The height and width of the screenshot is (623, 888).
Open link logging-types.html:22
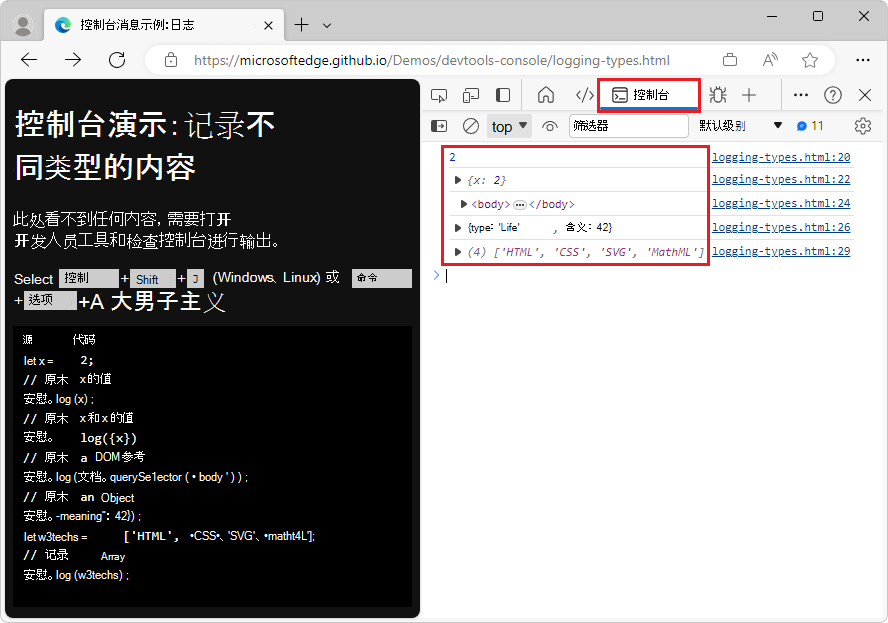tap(781, 179)
